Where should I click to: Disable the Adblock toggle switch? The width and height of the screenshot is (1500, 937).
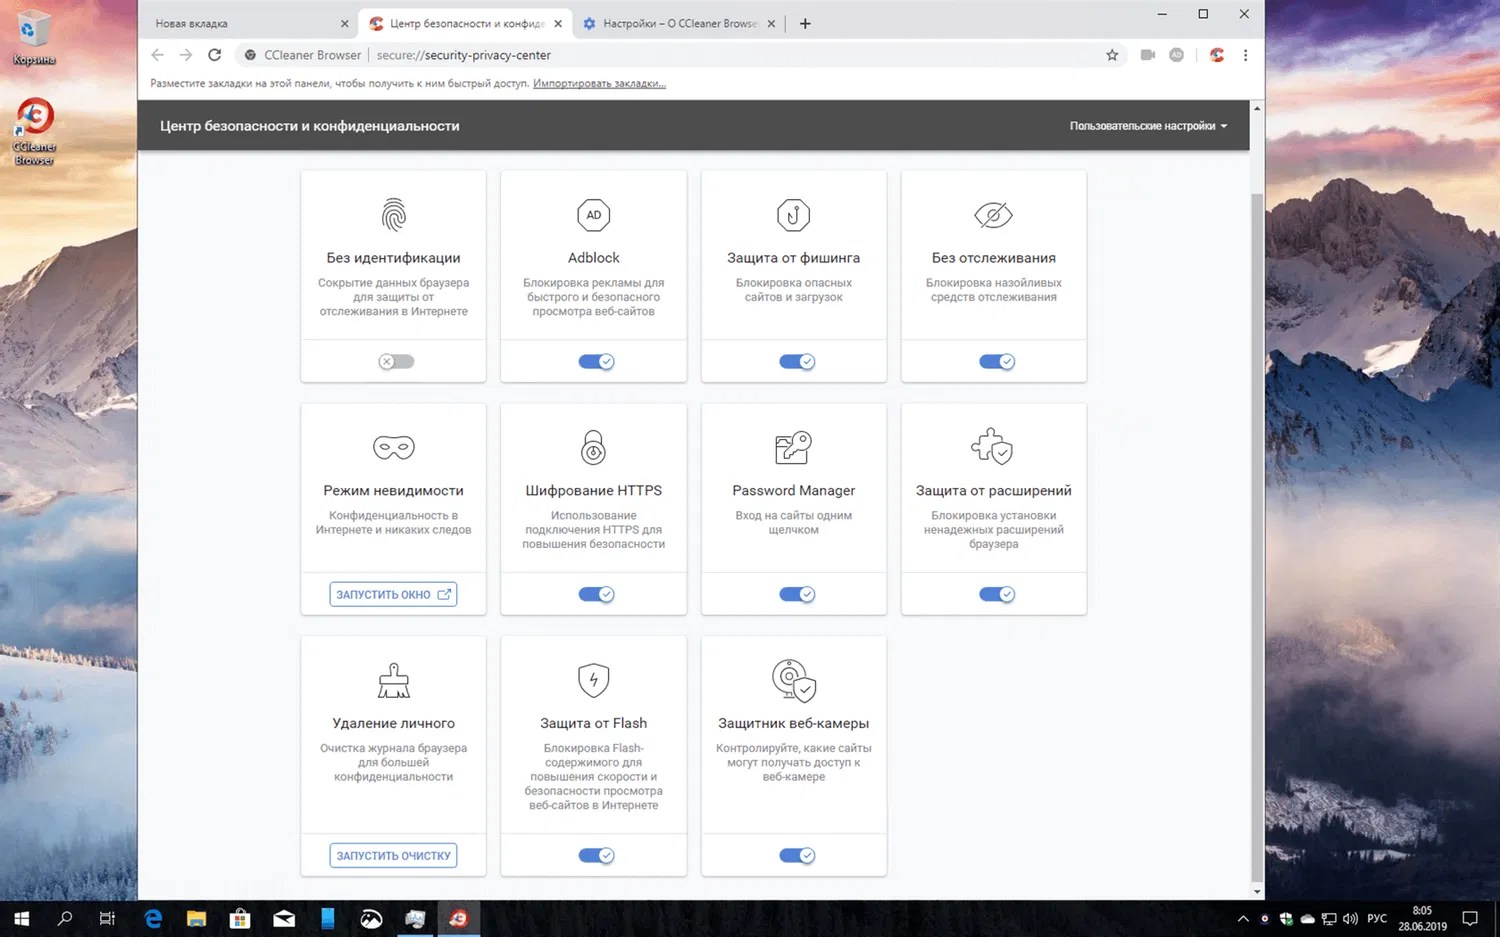point(596,362)
